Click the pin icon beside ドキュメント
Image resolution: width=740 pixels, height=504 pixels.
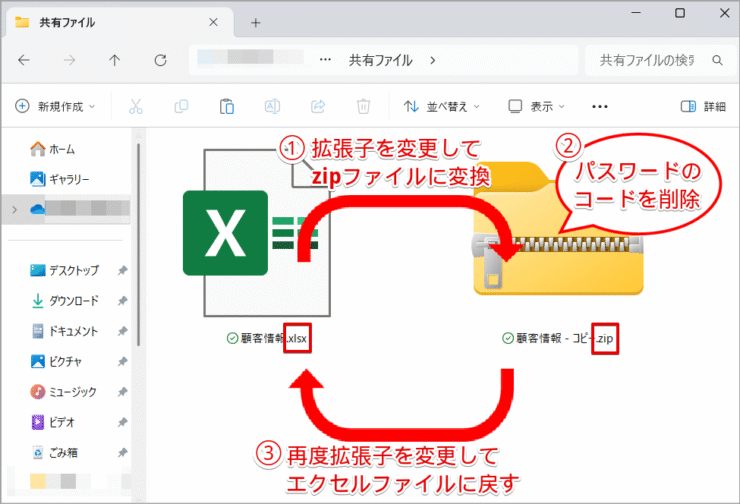coord(122,331)
